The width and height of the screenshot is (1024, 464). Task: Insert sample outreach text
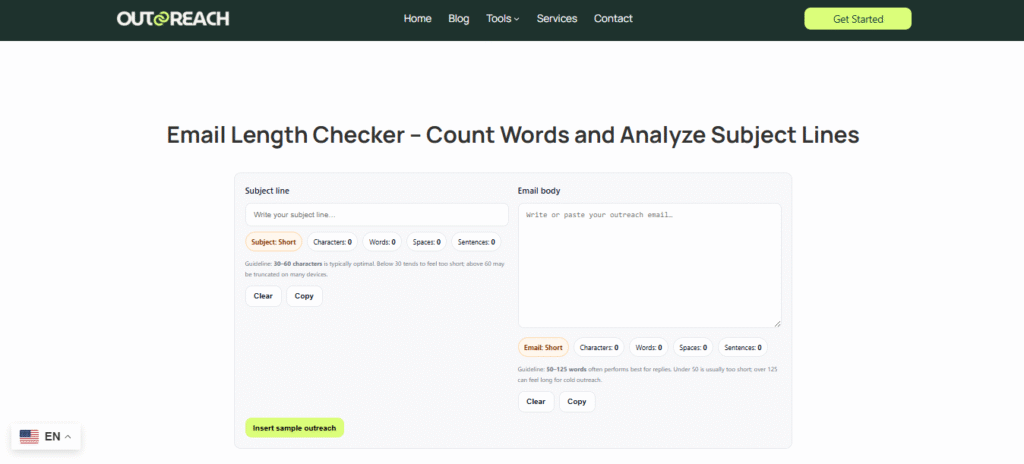tap(294, 428)
